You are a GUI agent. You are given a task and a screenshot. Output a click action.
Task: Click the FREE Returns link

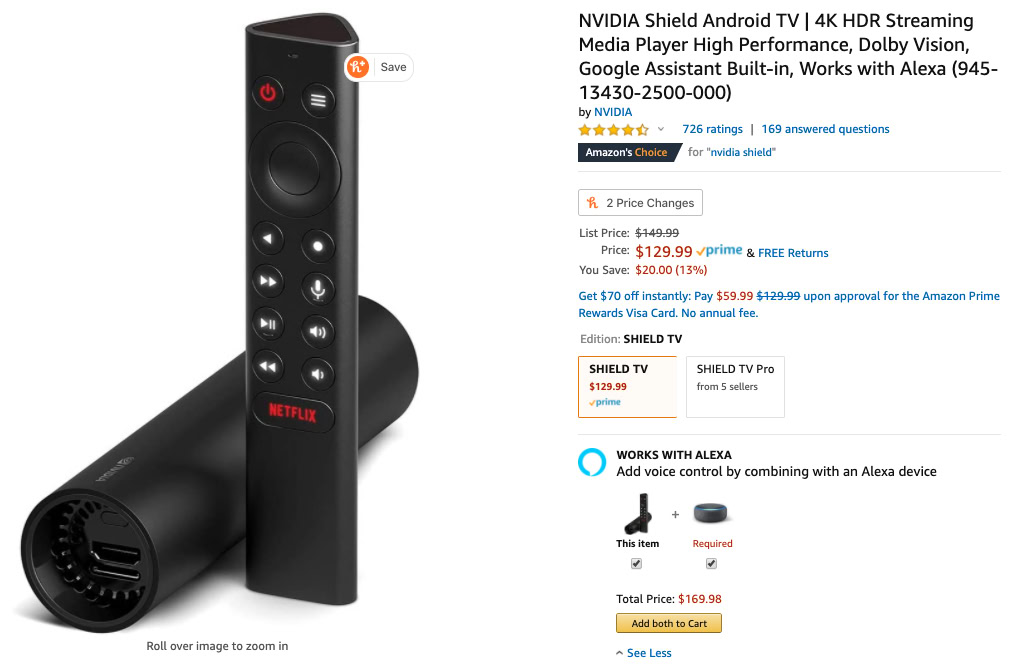[x=793, y=253]
